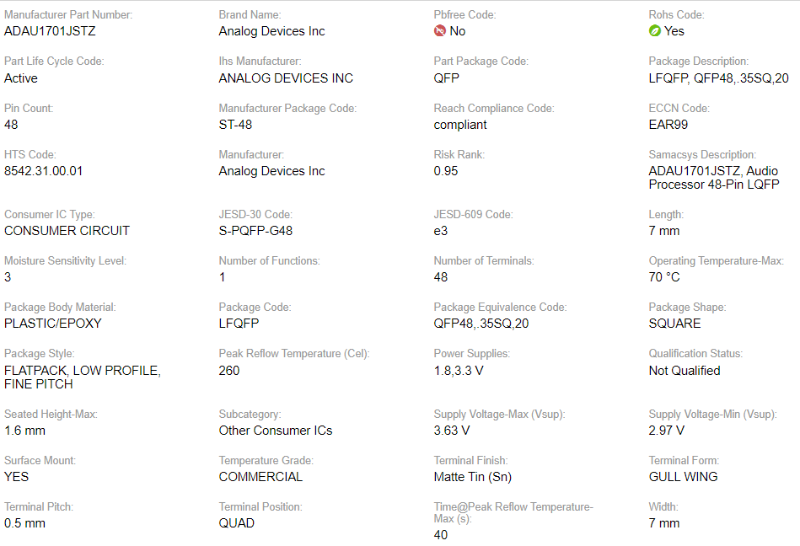Click the Supply Voltage-Max value 3.63 V
The height and width of the screenshot is (546, 800).
point(452,431)
